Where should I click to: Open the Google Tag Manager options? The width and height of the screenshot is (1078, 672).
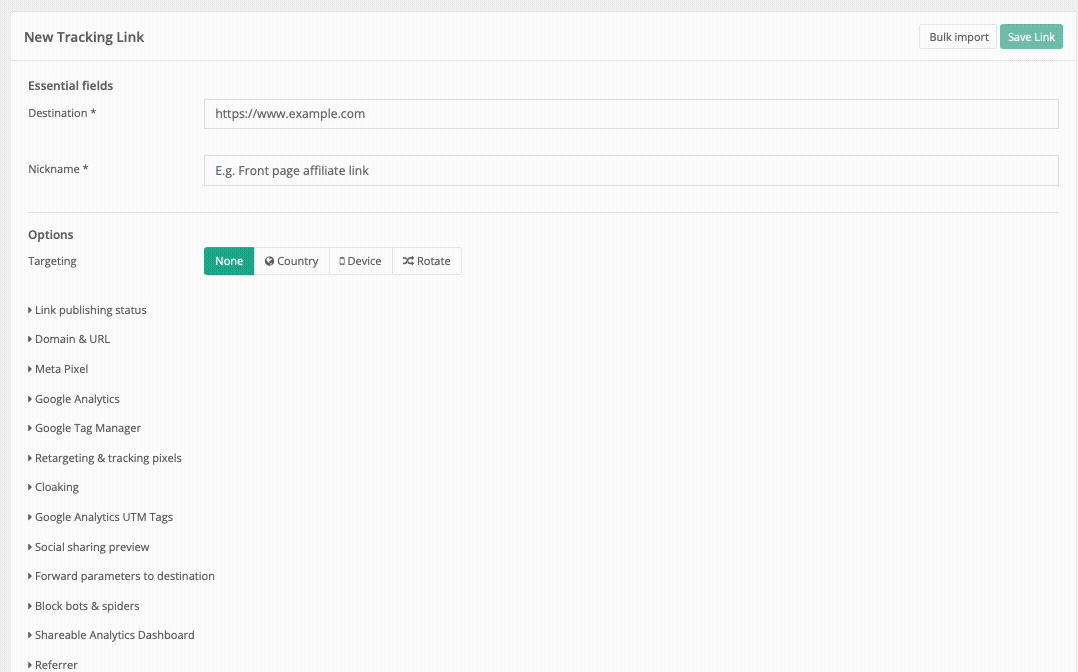coord(87,428)
